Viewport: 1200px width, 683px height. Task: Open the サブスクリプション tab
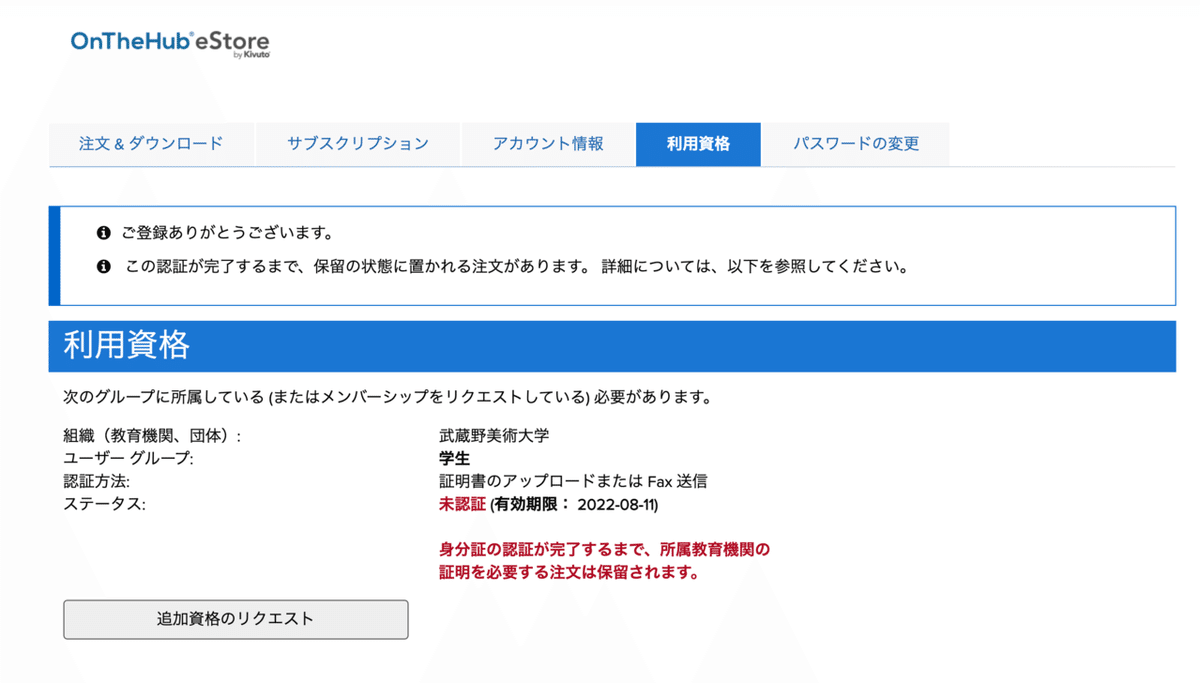coord(357,143)
